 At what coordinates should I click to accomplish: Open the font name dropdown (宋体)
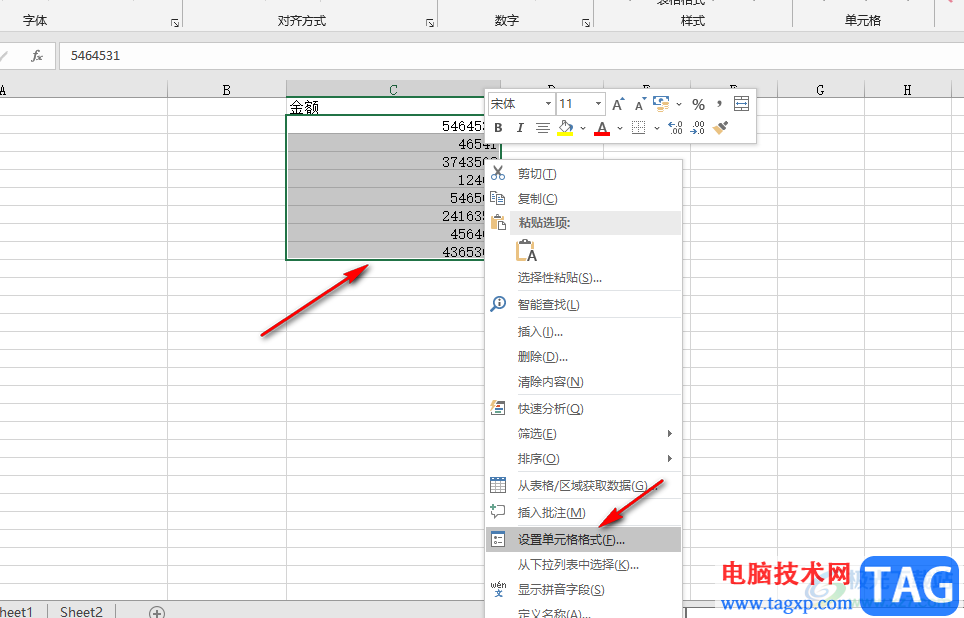pos(547,104)
